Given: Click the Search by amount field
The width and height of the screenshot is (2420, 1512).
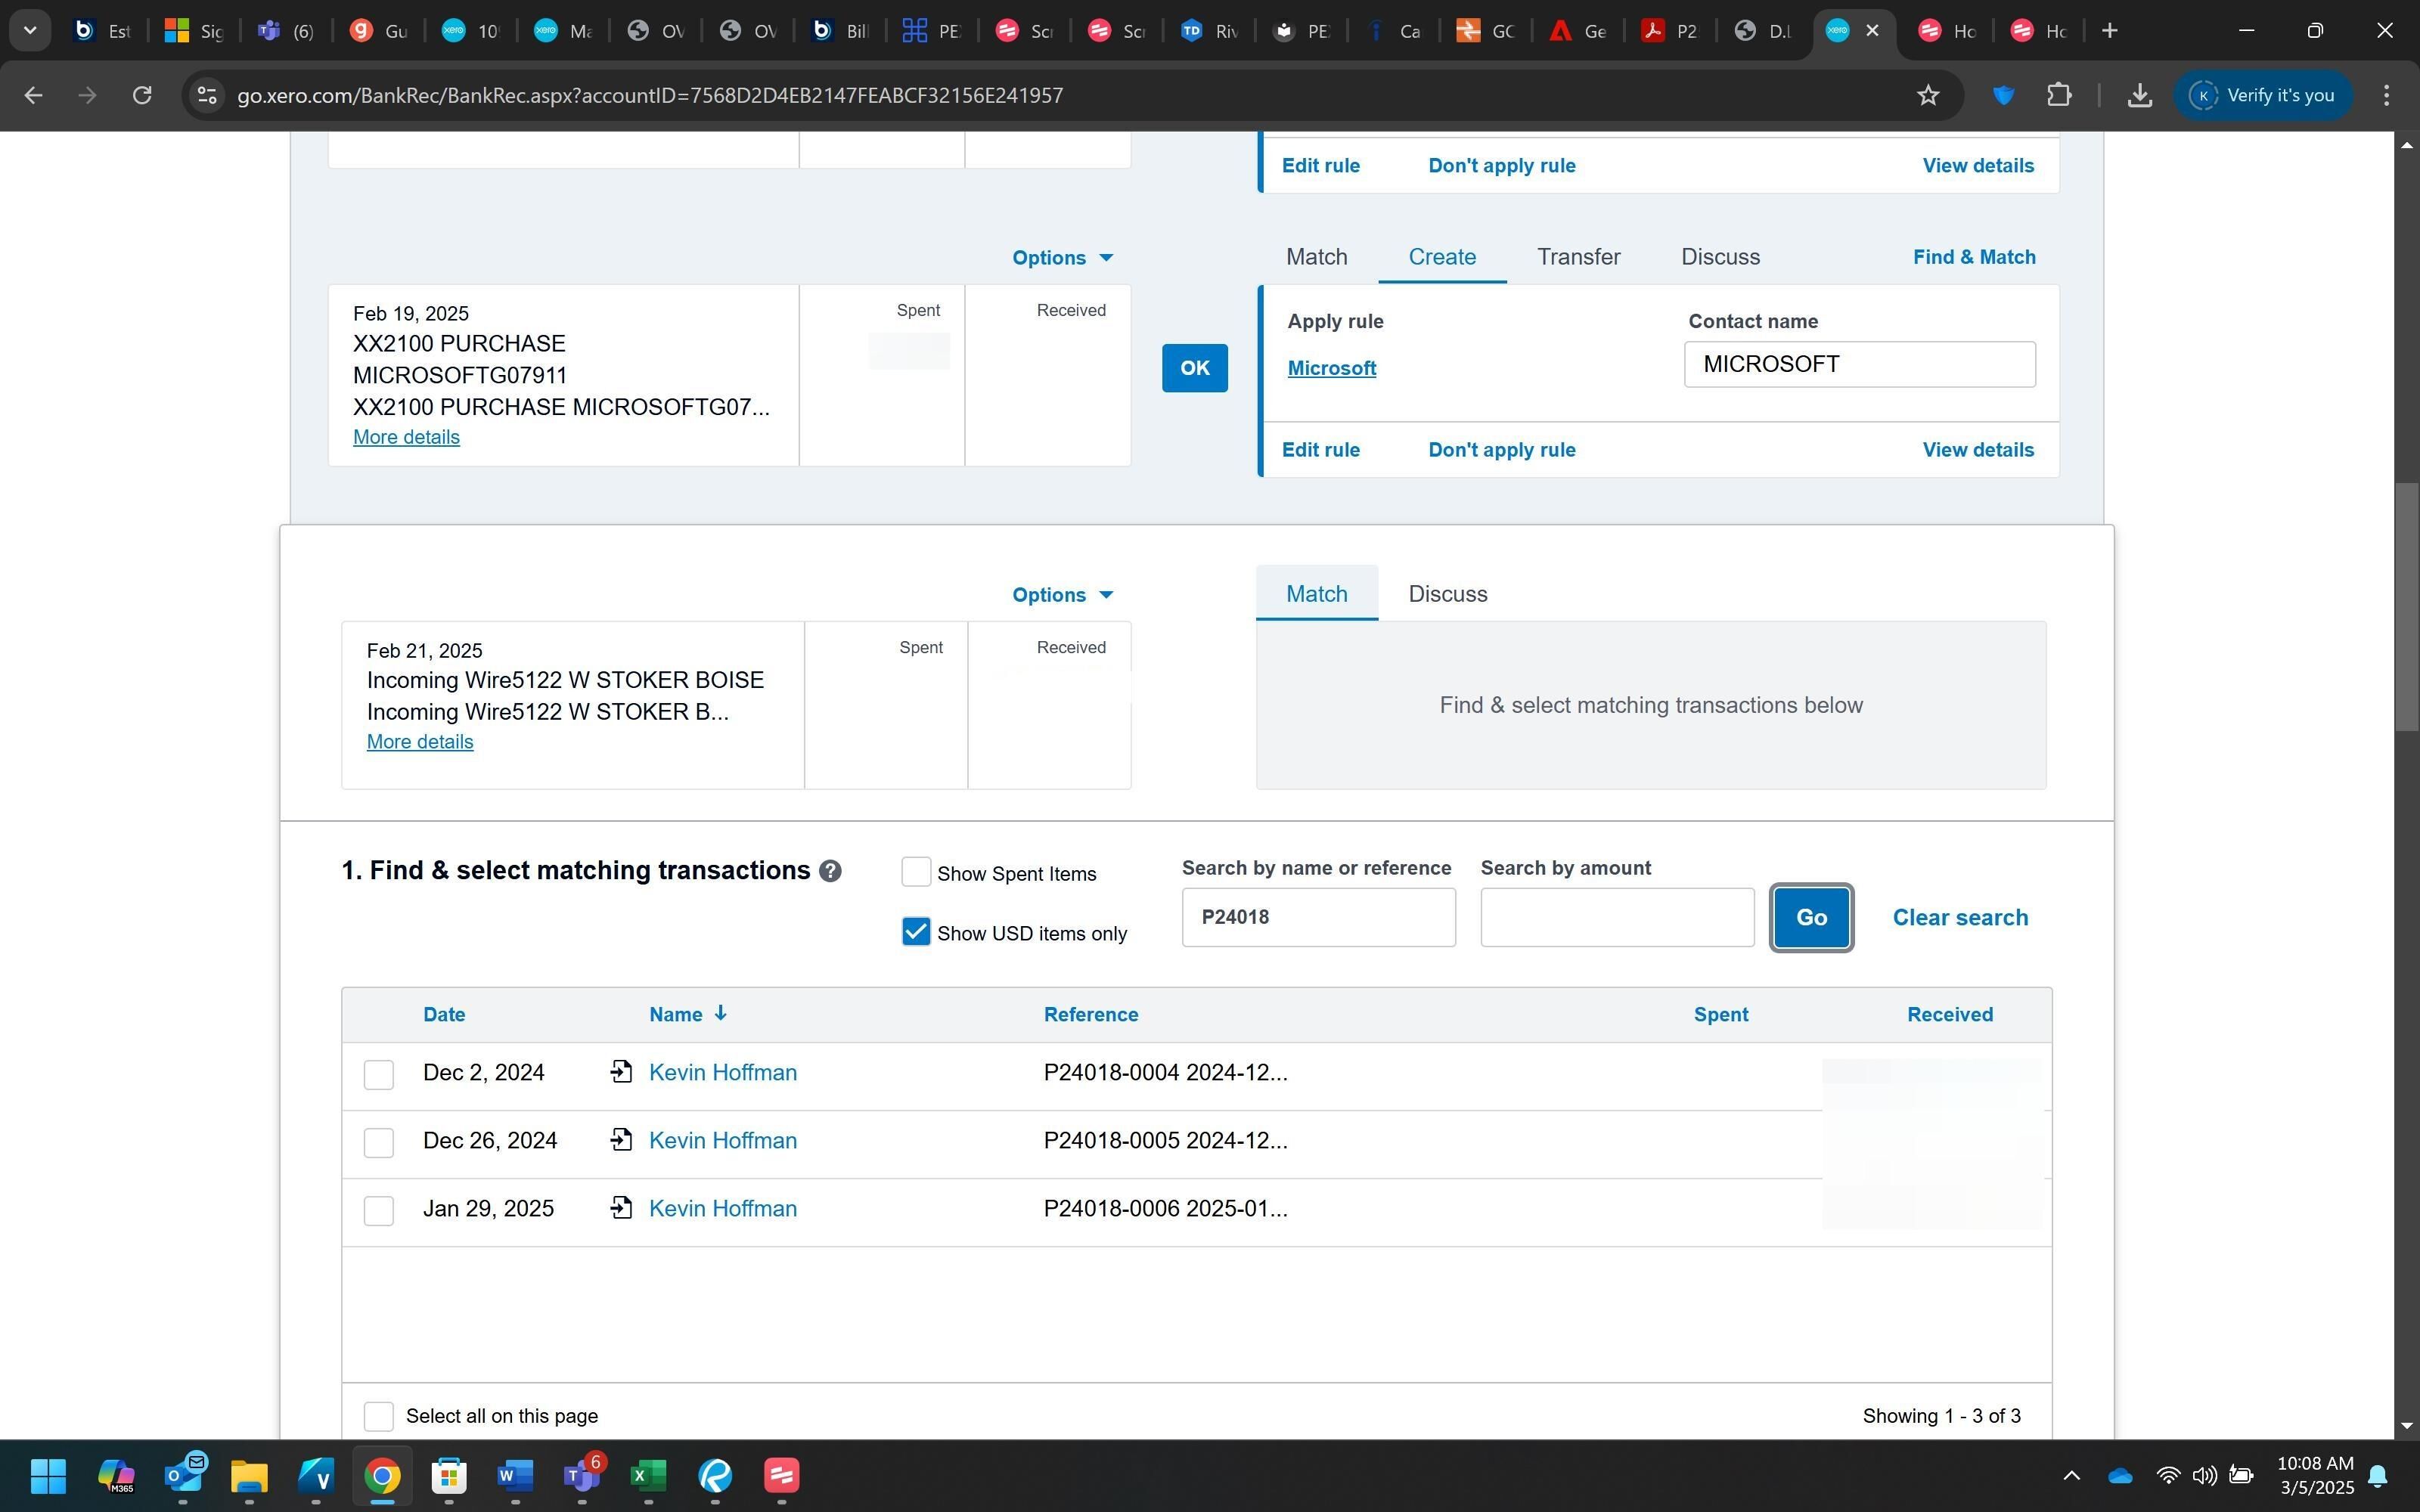Looking at the screenshot, I should point(1616,917).
